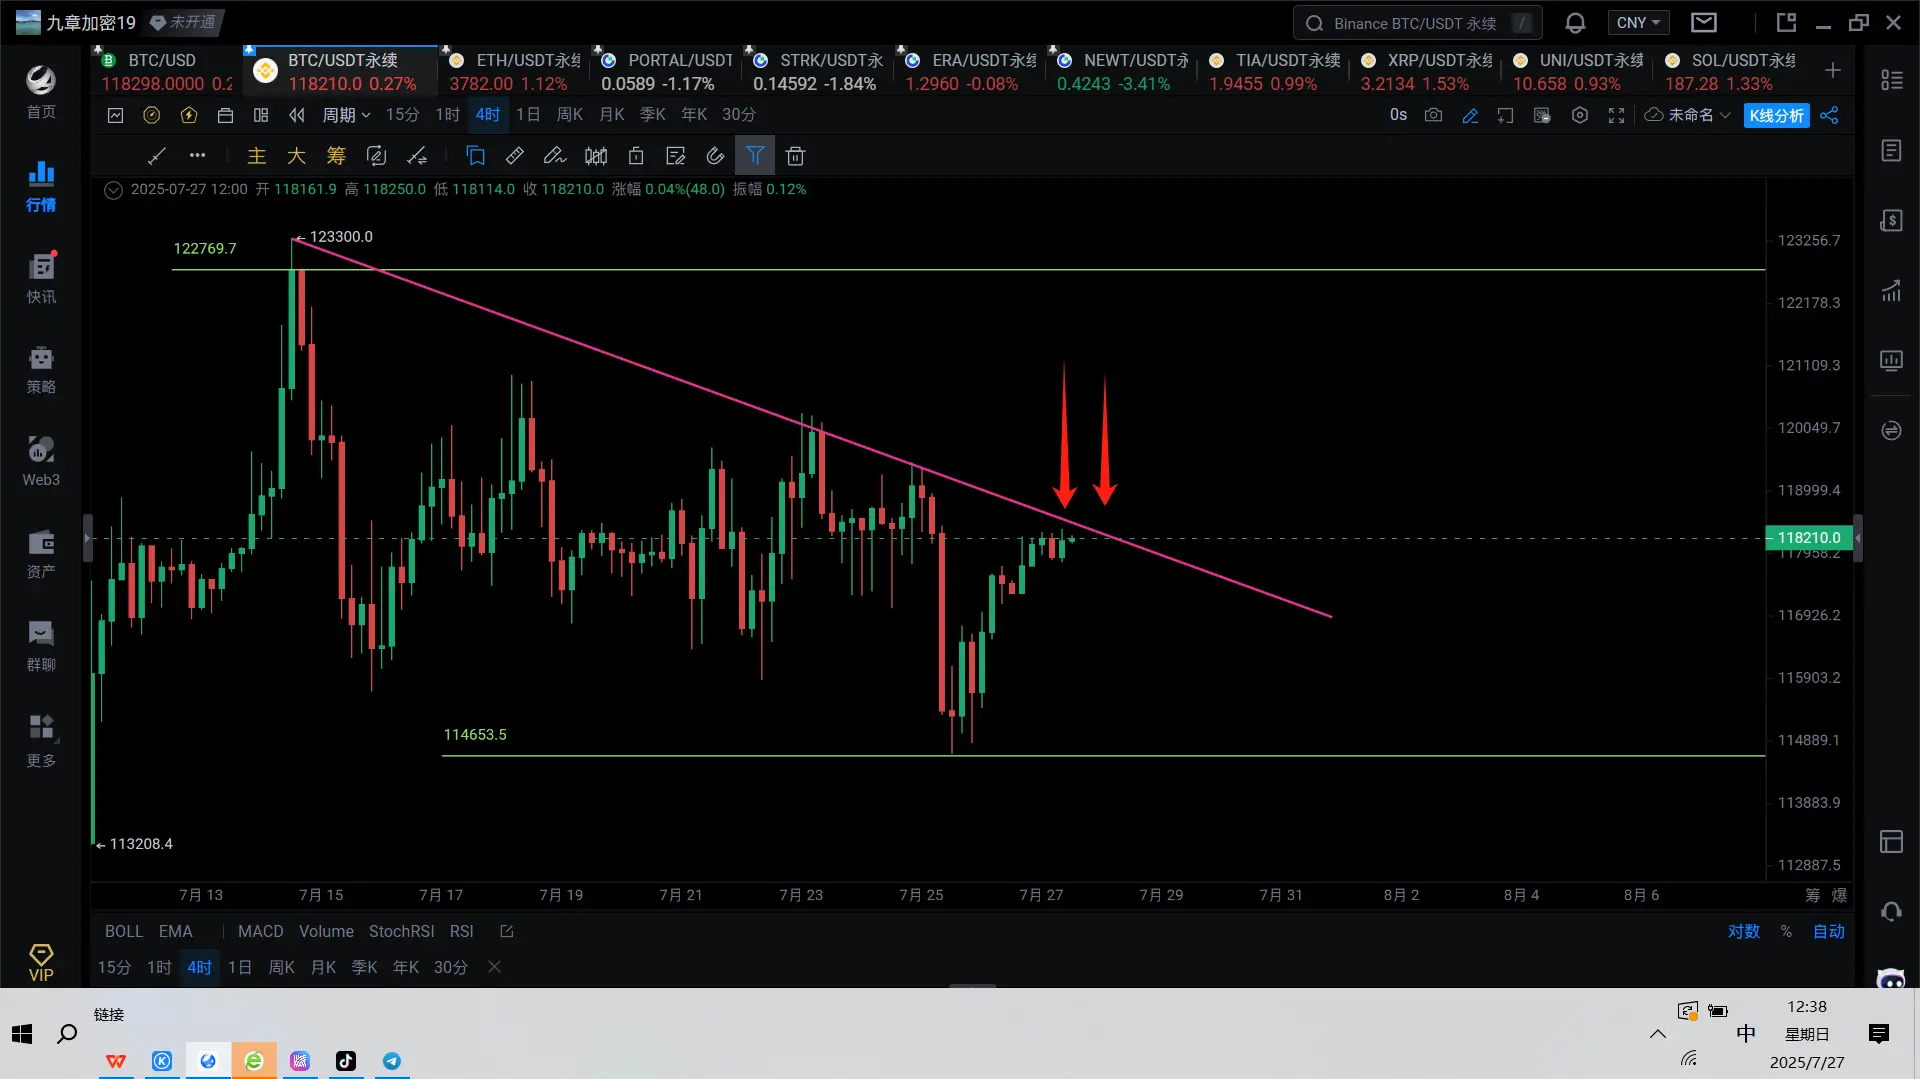Open chart settings hexagon icon

click(1580, 115)
